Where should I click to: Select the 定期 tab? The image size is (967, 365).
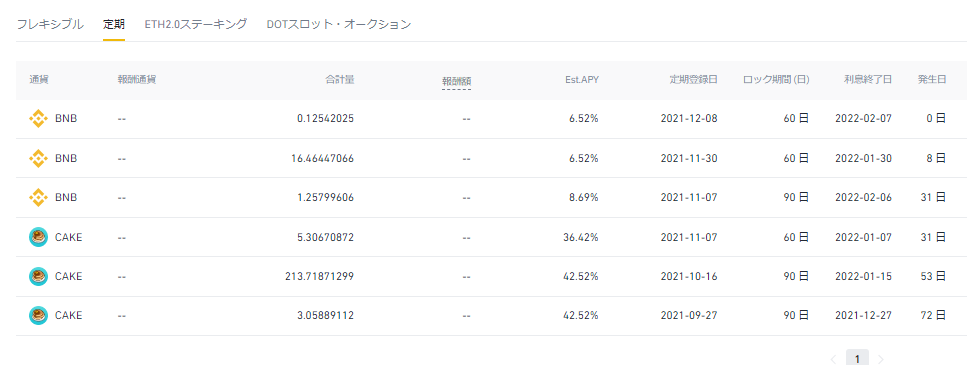click(114, 25)
